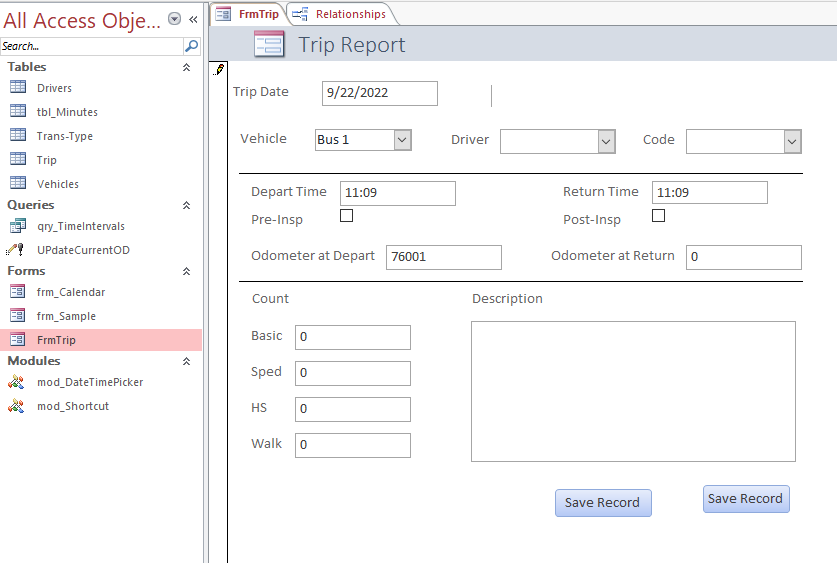Select the FrmTrip document tab
The width and height of the screenshot is (837, 563).
pos(249,14)
